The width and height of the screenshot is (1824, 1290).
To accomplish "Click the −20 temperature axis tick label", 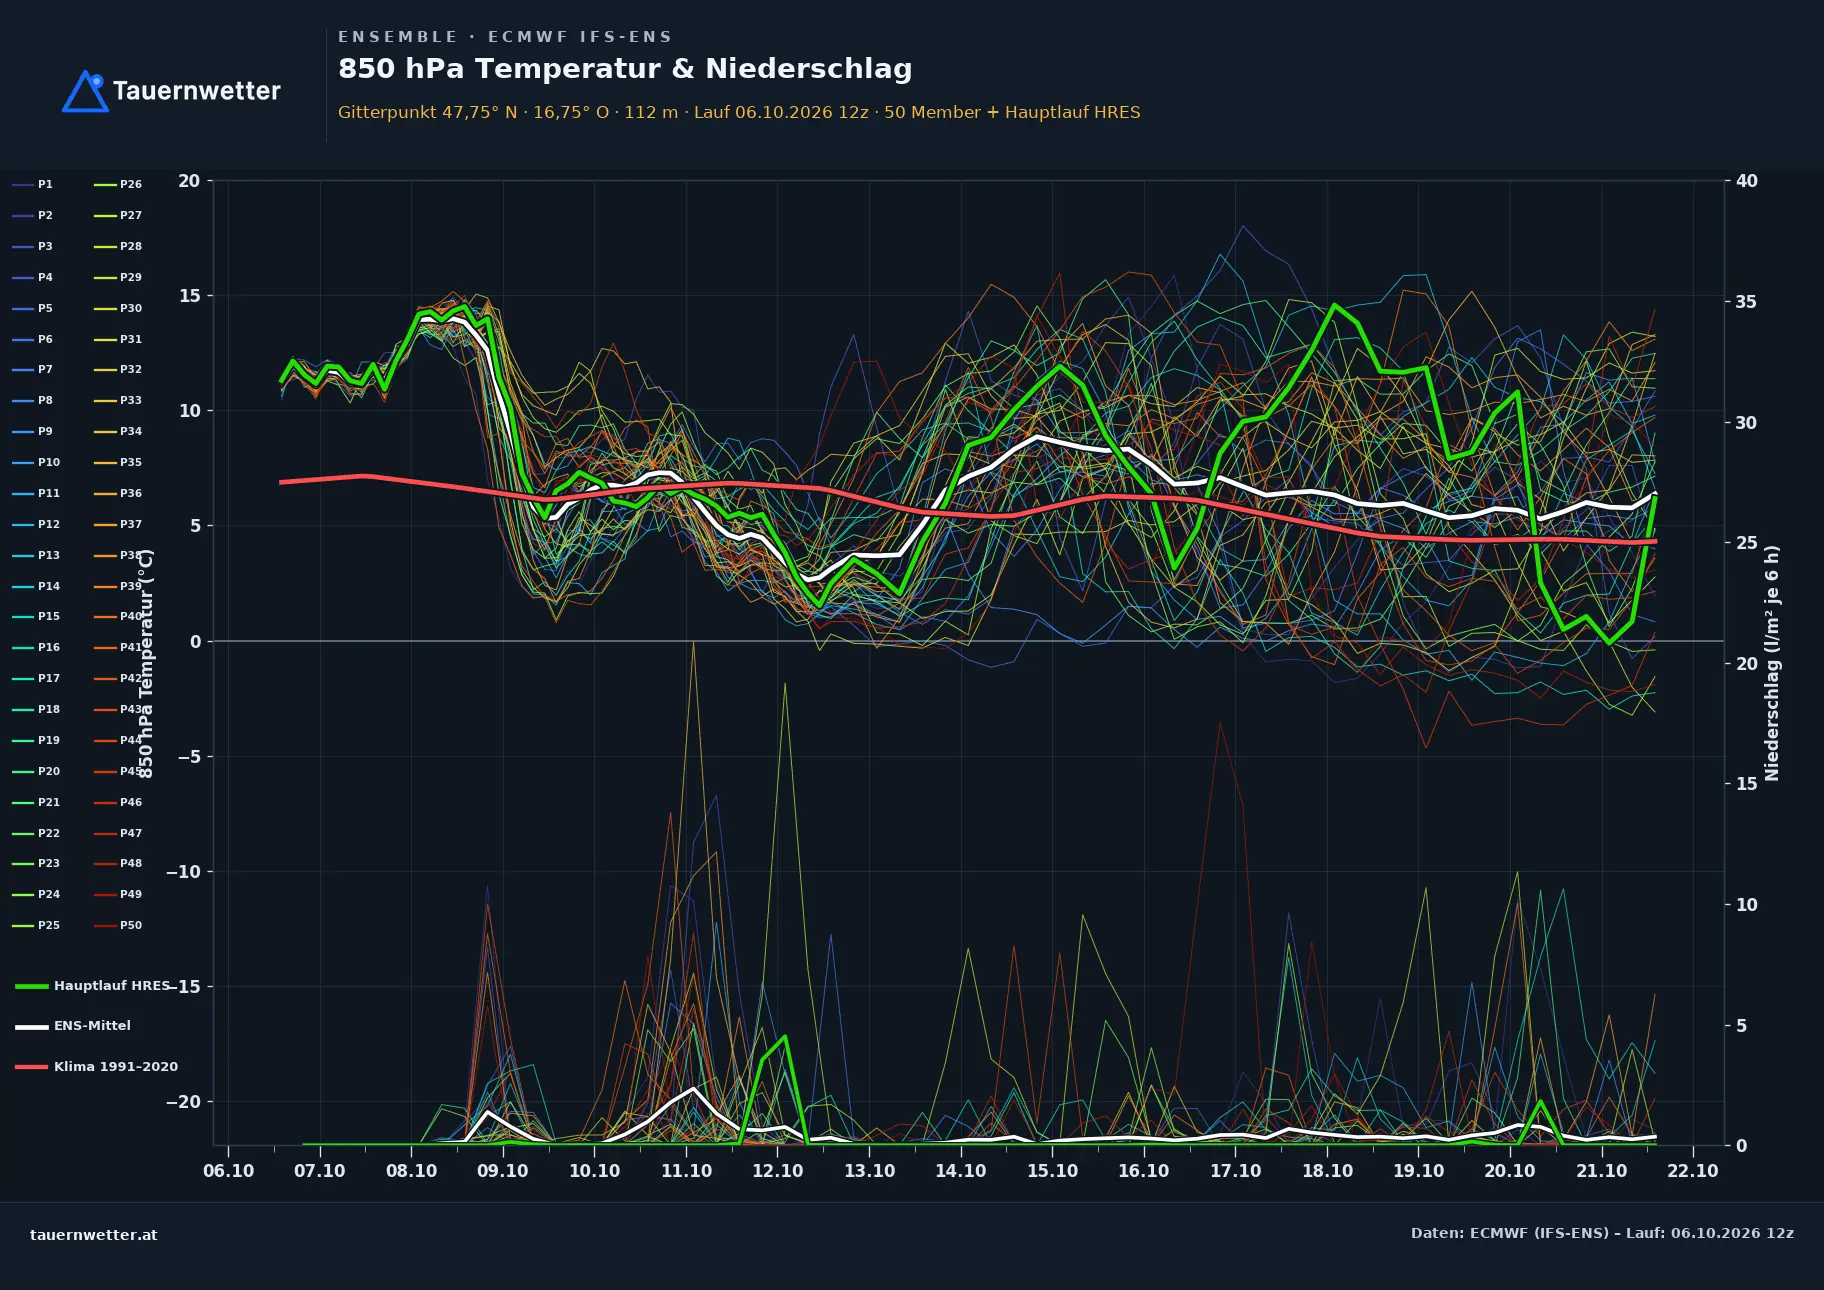I will tap(183, 1102).
